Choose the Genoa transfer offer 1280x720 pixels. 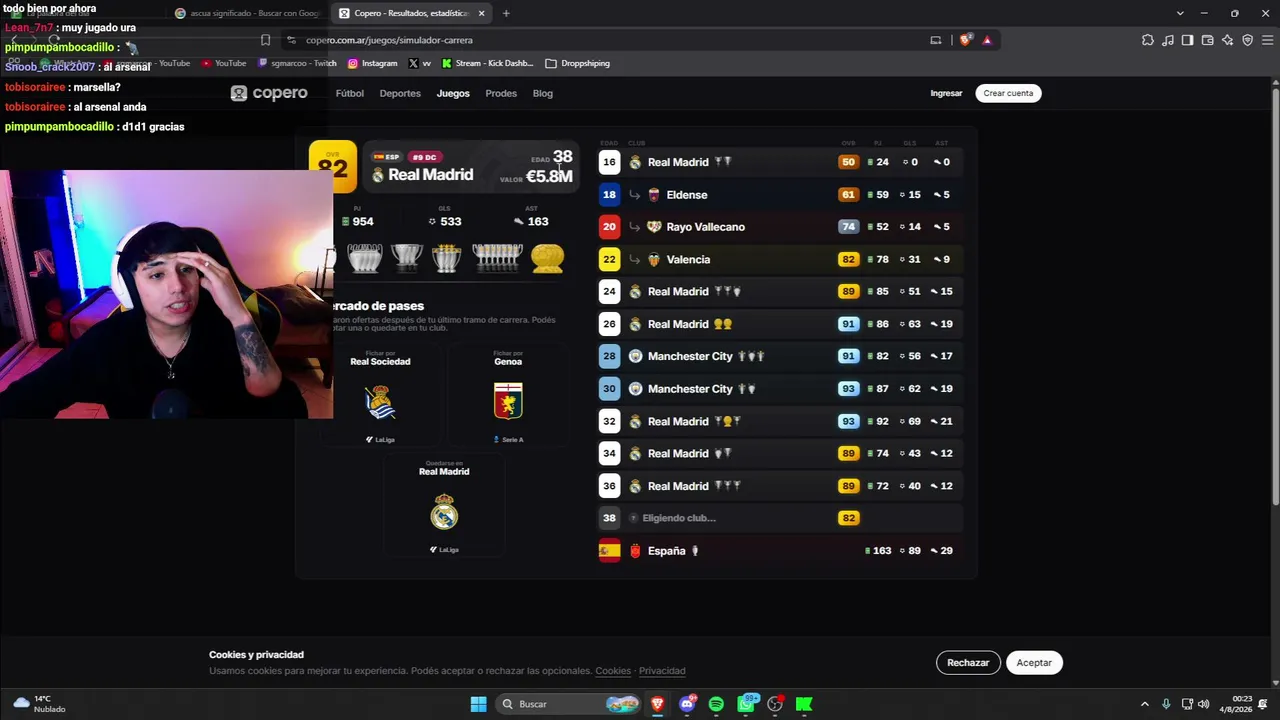tap(508, 396)
